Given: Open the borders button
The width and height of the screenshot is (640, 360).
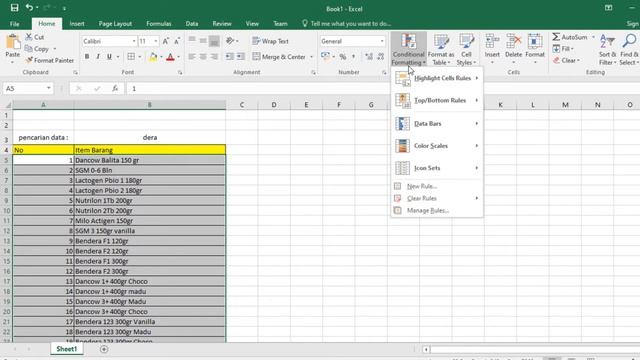Looking at the screenshot, I should click(131, 57).
